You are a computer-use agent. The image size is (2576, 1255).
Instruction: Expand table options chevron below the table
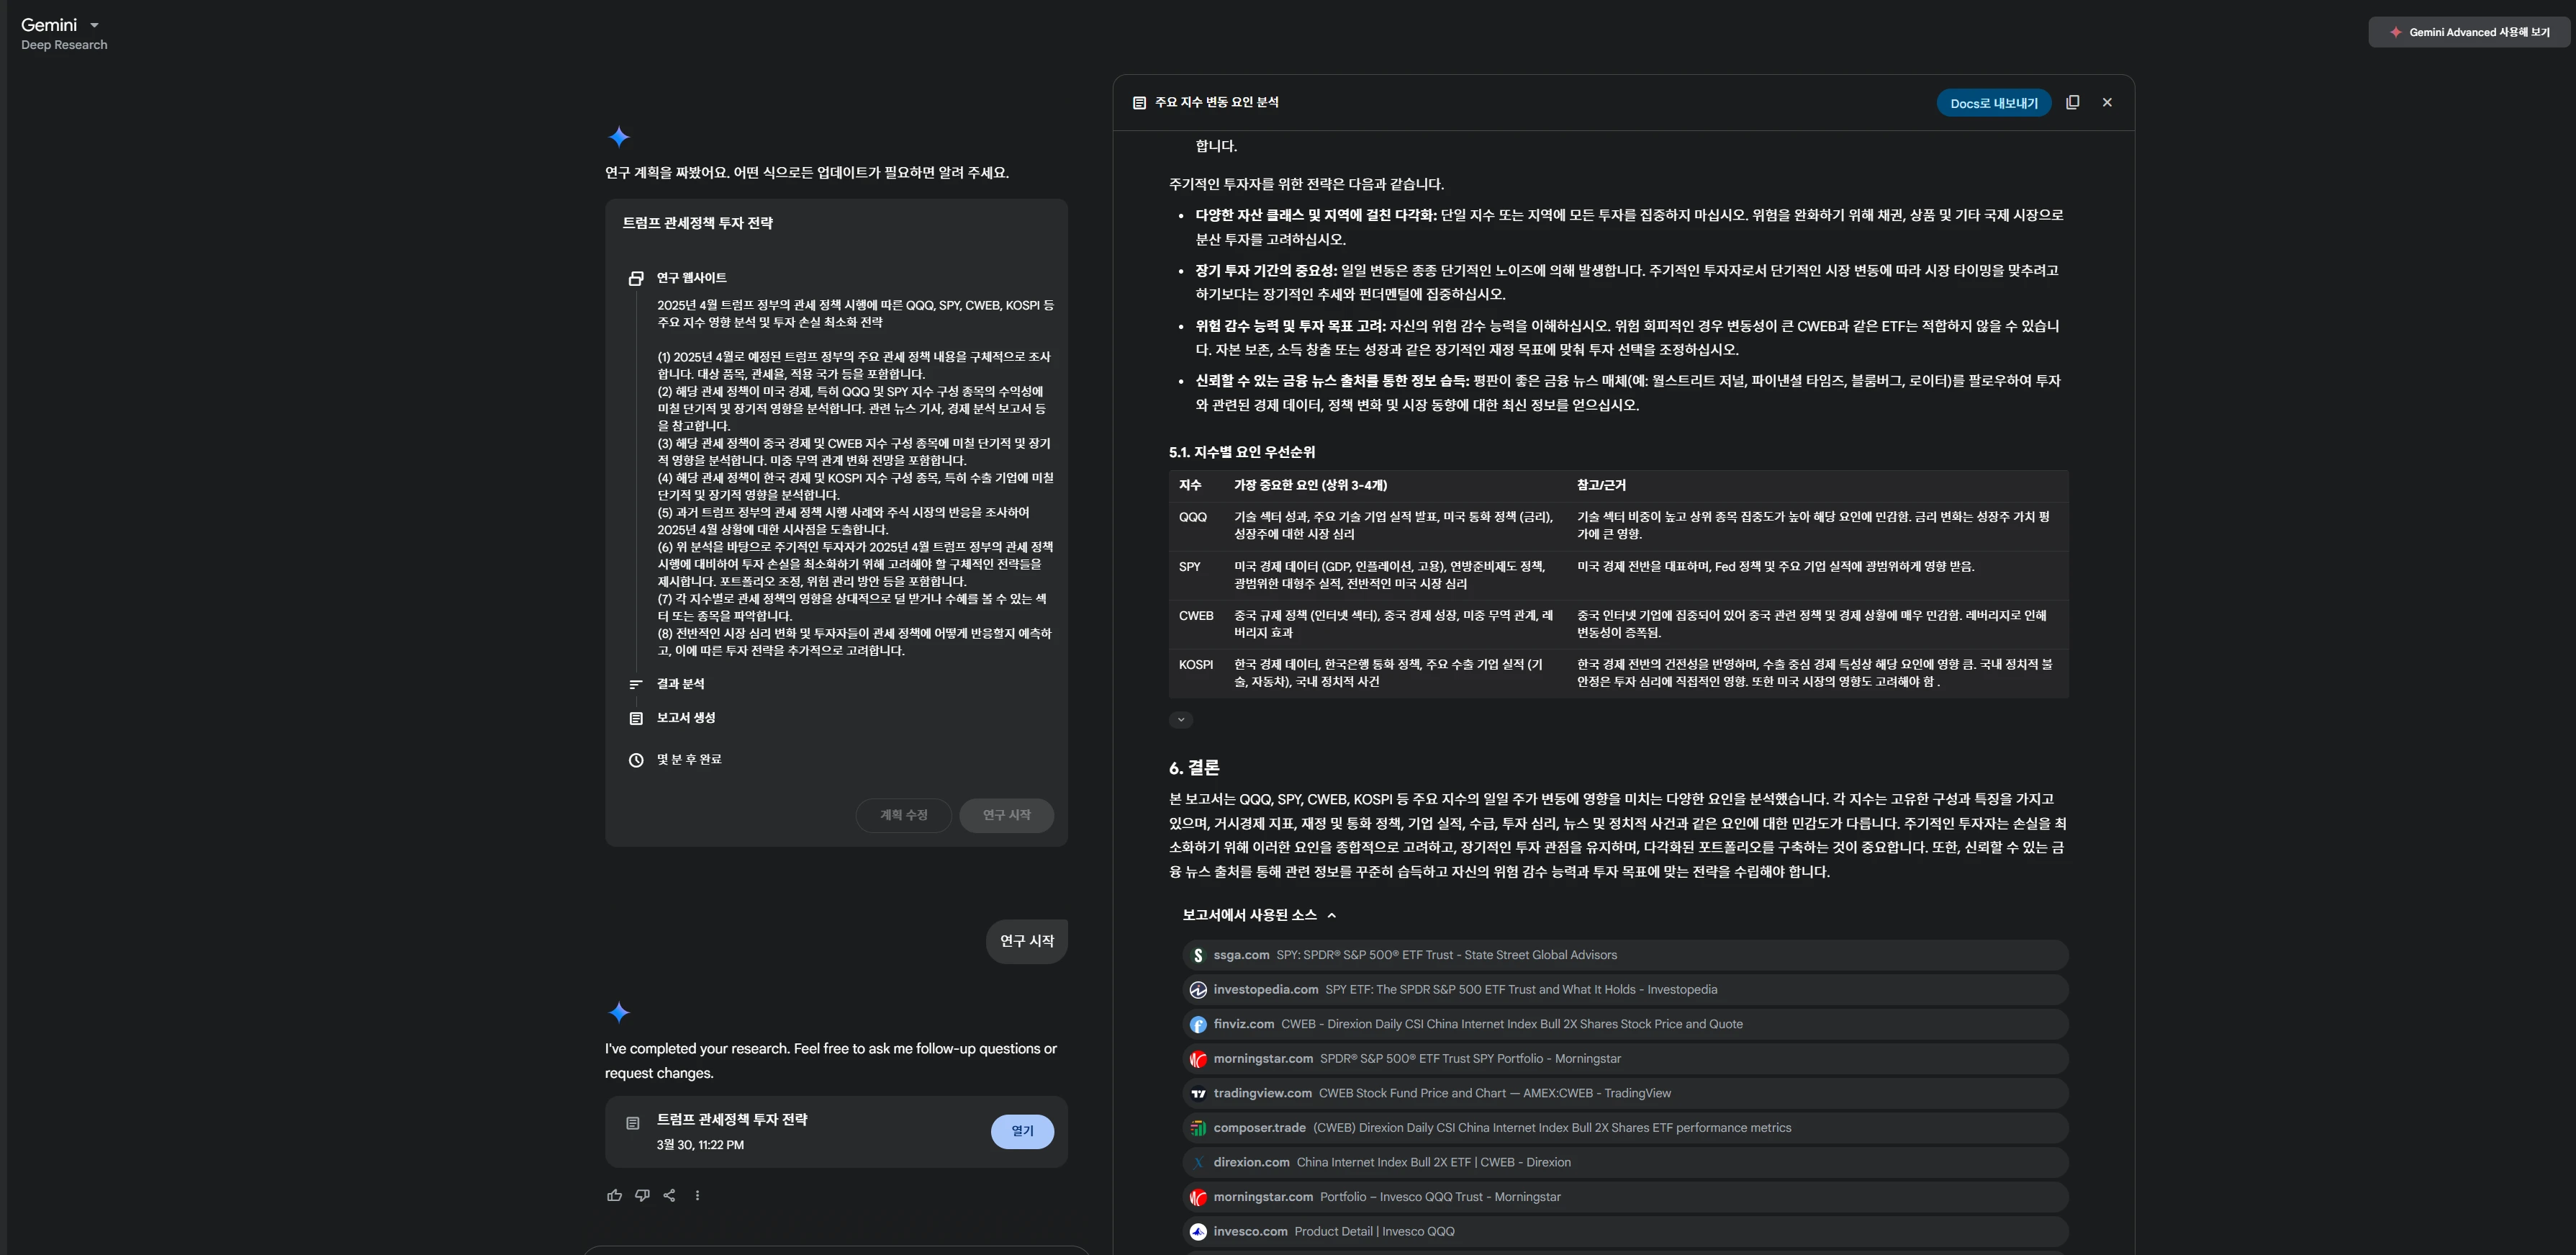(x=1181, y=720)
